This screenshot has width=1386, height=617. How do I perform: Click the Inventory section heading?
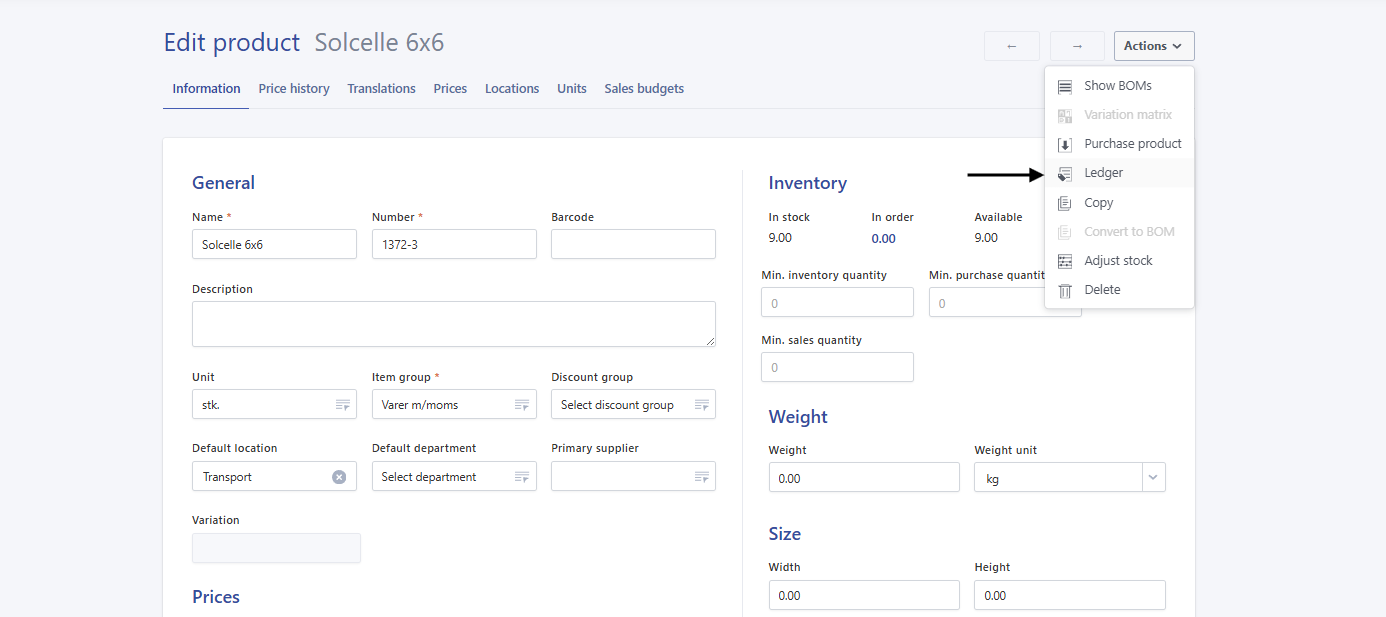click(808, 183)
